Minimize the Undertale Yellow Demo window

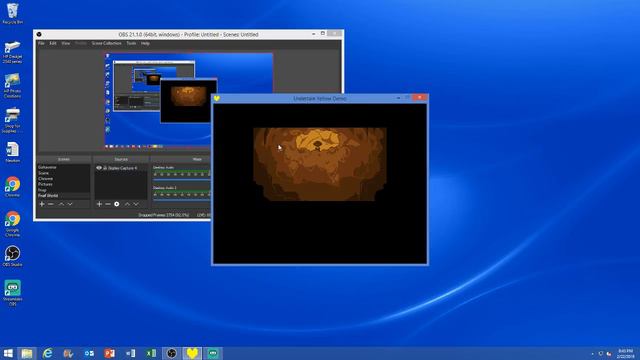pos(398,98)
